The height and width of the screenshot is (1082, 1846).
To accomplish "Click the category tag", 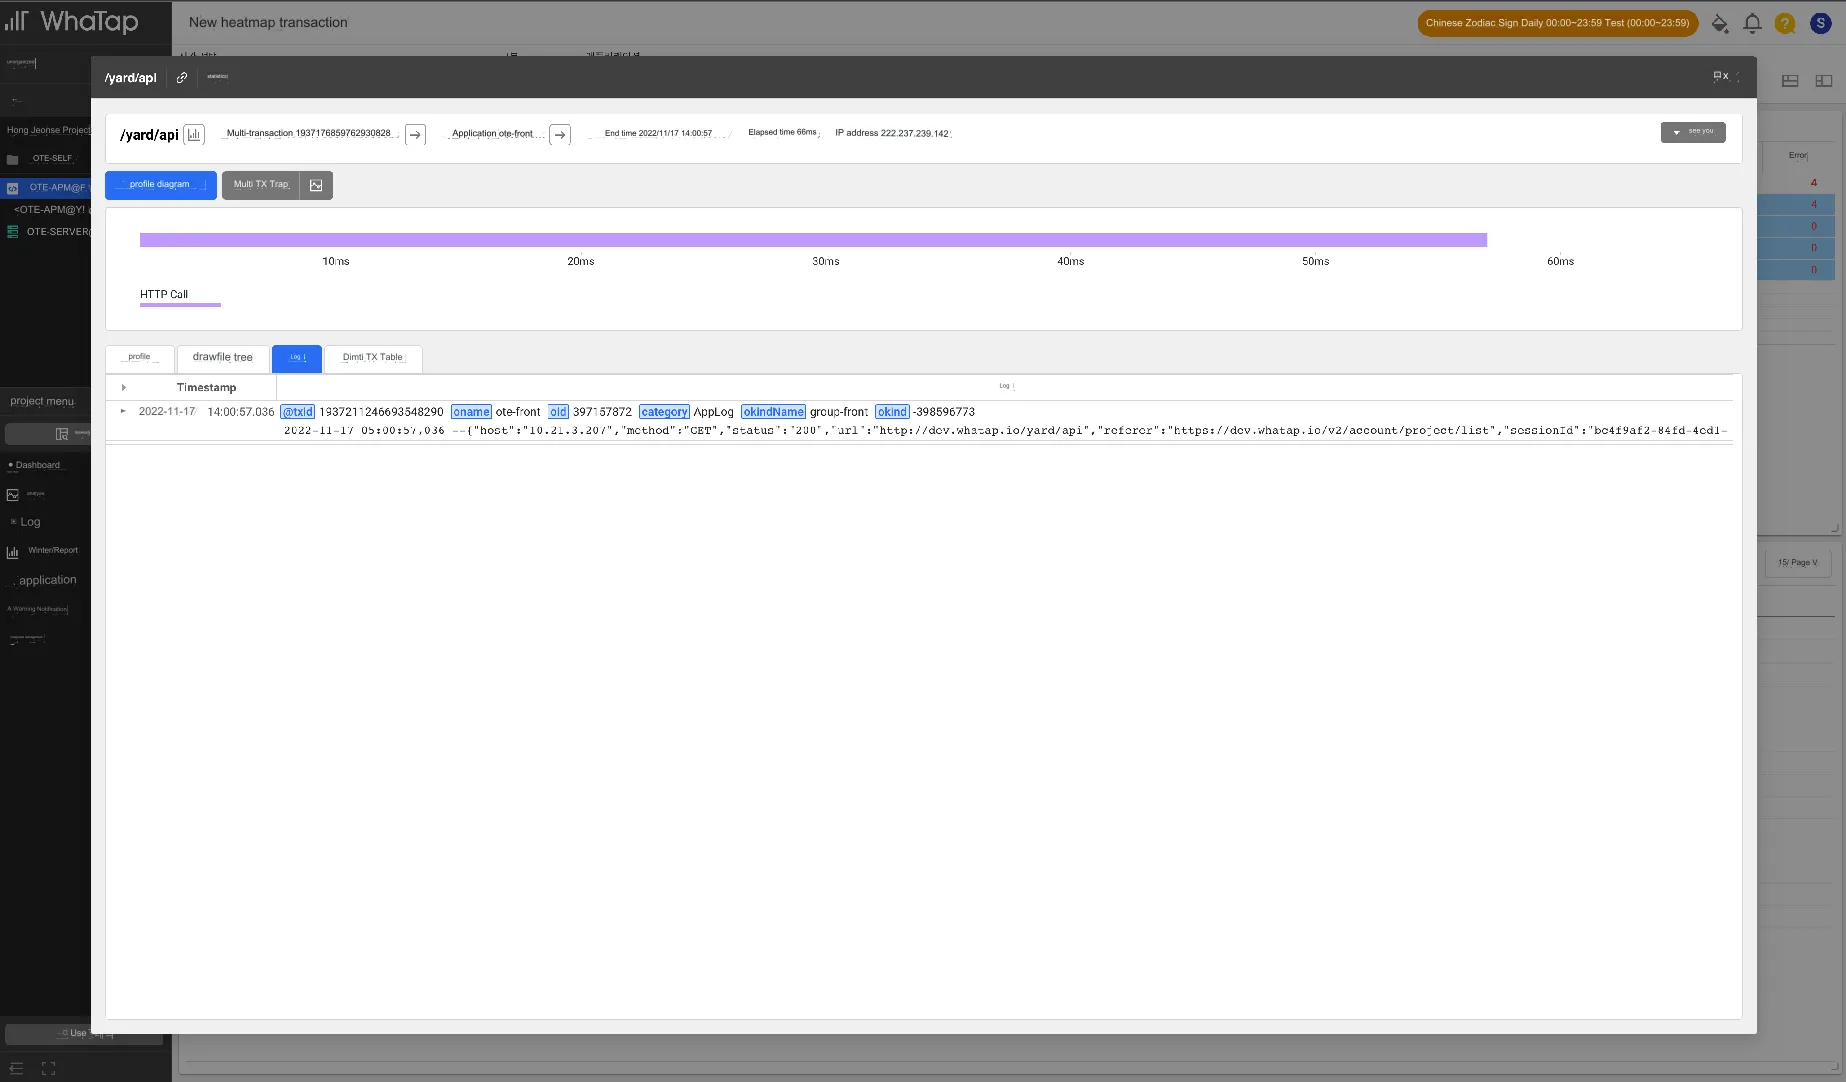I will 664,412.
